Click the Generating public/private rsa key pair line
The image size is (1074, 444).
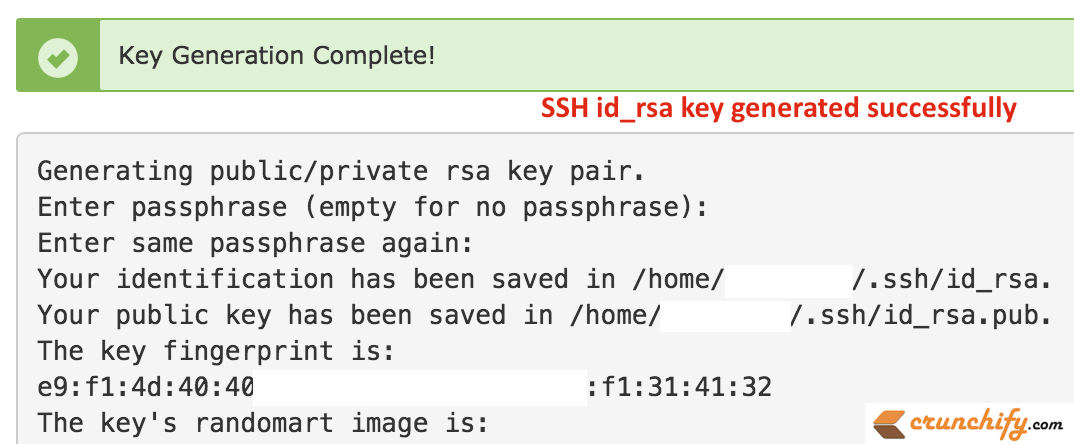pos(341,171)
